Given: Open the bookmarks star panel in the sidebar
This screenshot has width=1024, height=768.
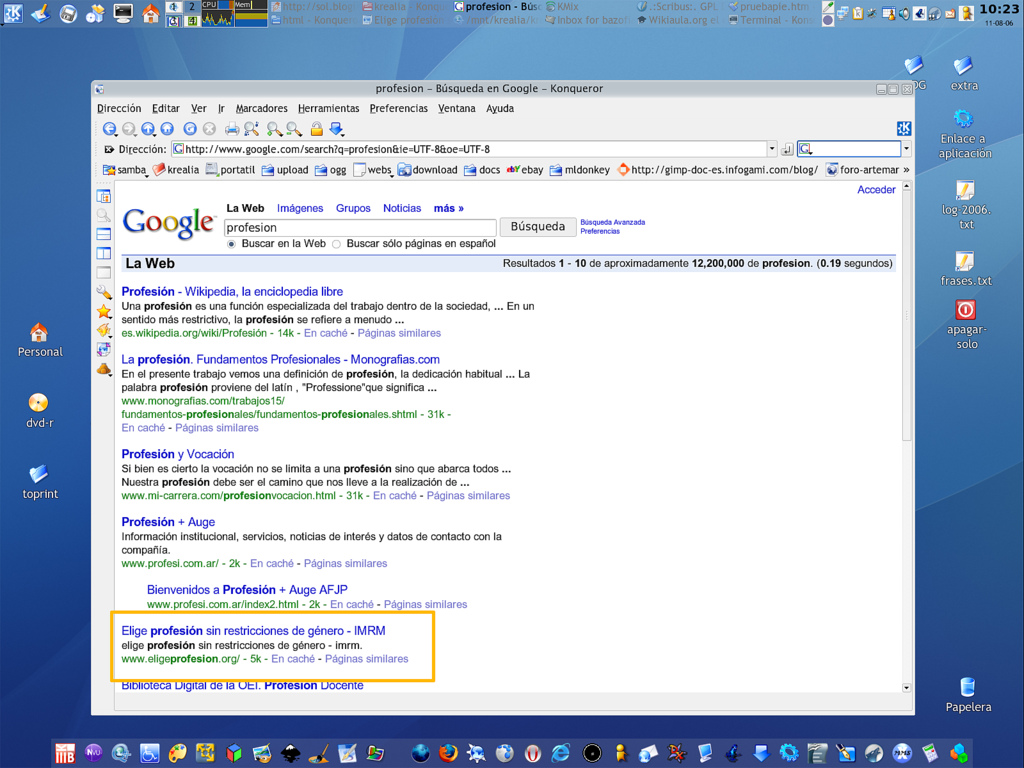Looking at the screenshot, I should coord(104,312).
